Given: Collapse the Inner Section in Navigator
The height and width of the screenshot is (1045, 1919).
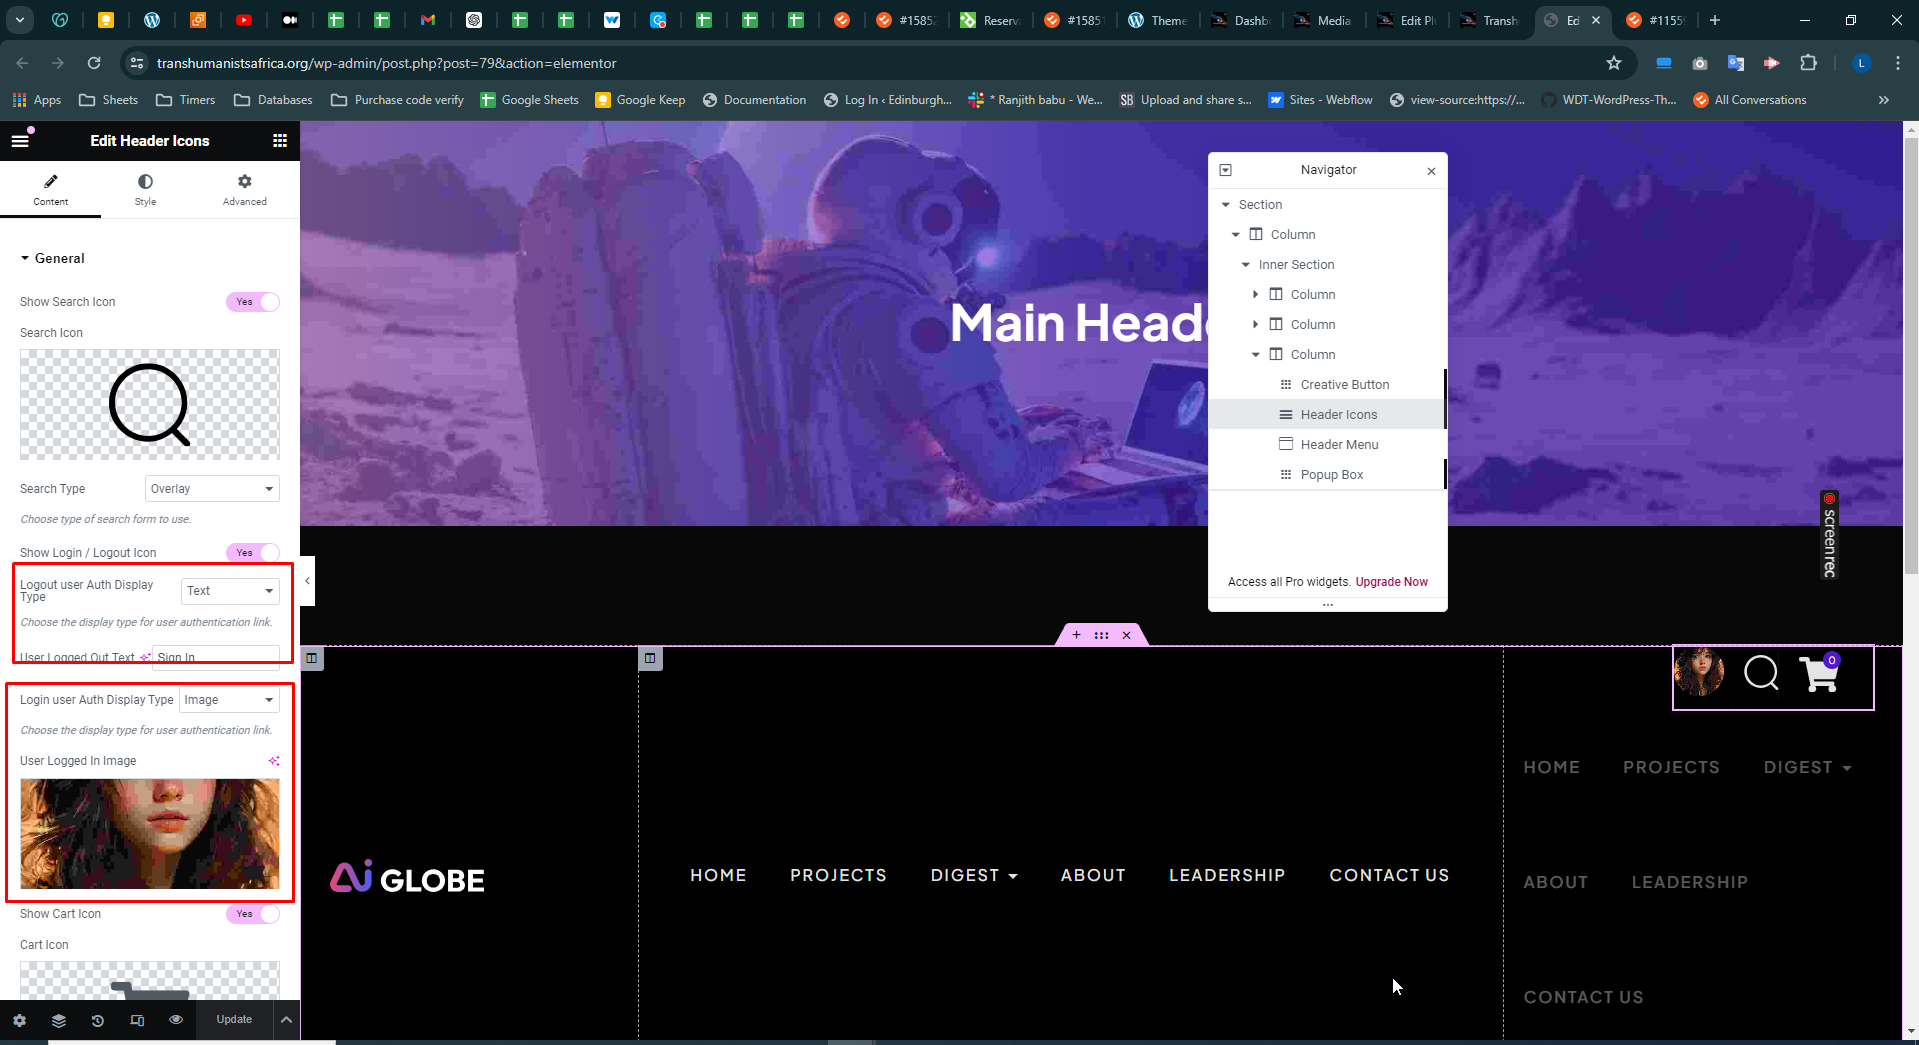Looking at the screenshot, I should (x=1246, y=265).
